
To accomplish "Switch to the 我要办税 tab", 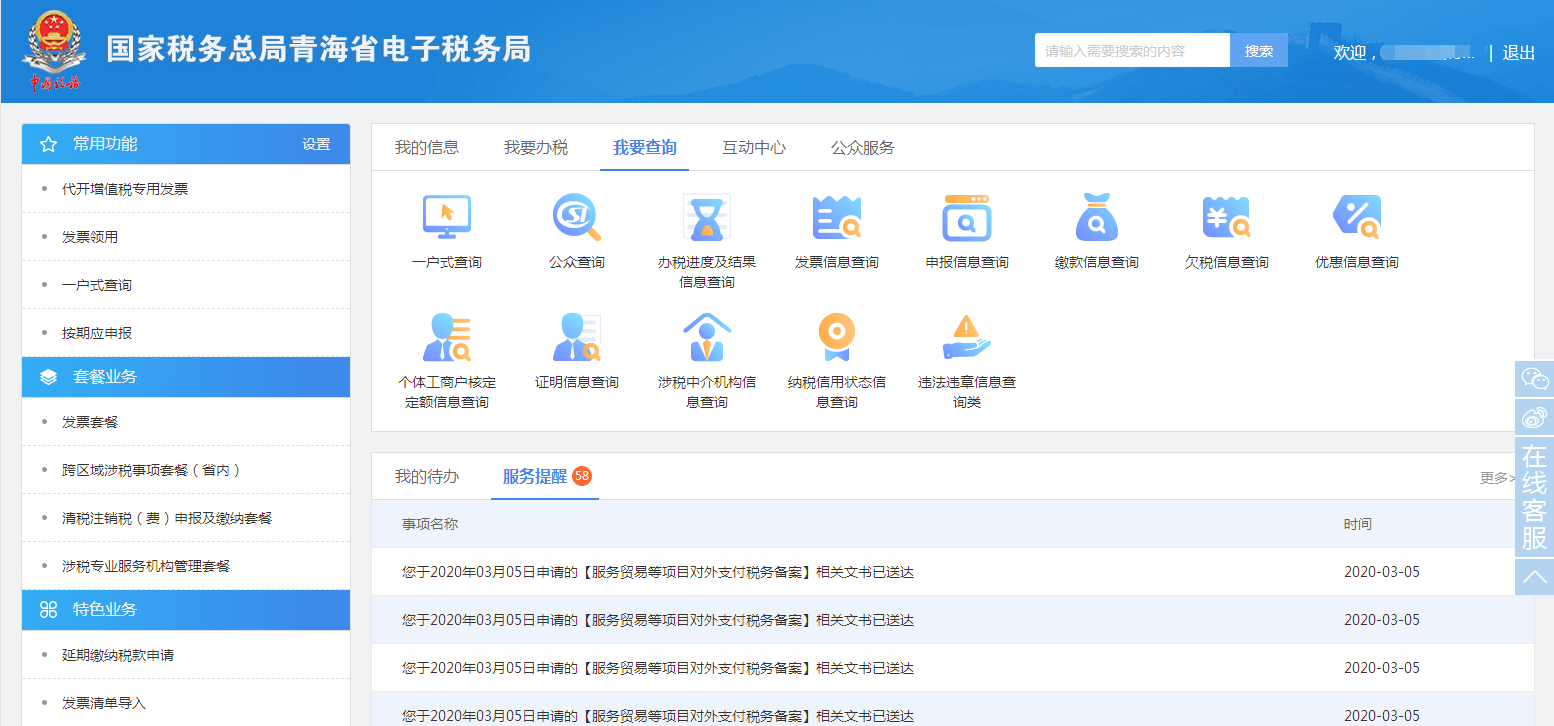I will (535, 148).
